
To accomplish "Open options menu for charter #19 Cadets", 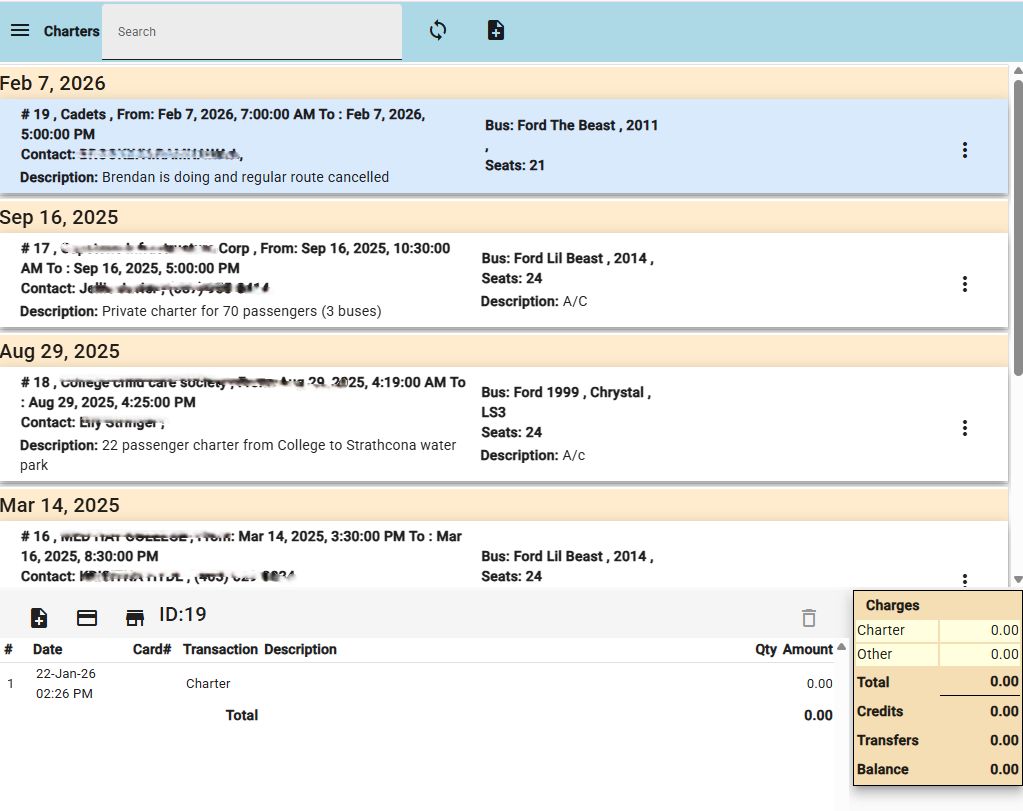I will click(964, 150).
